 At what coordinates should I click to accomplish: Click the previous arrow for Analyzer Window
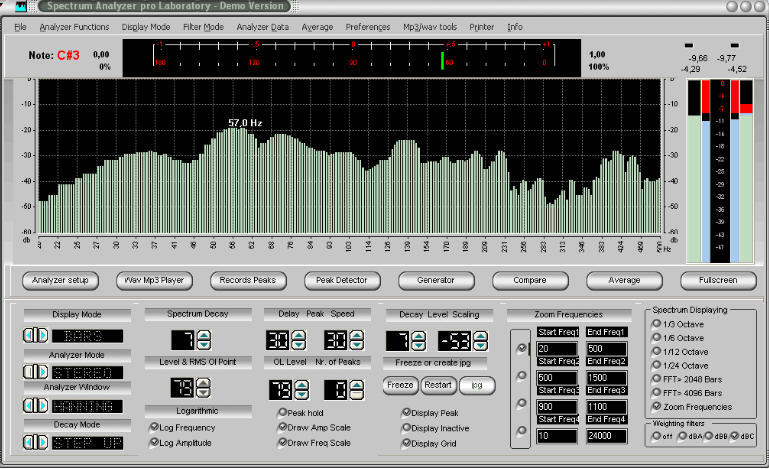pyautogui.click(x=29, y=406)
